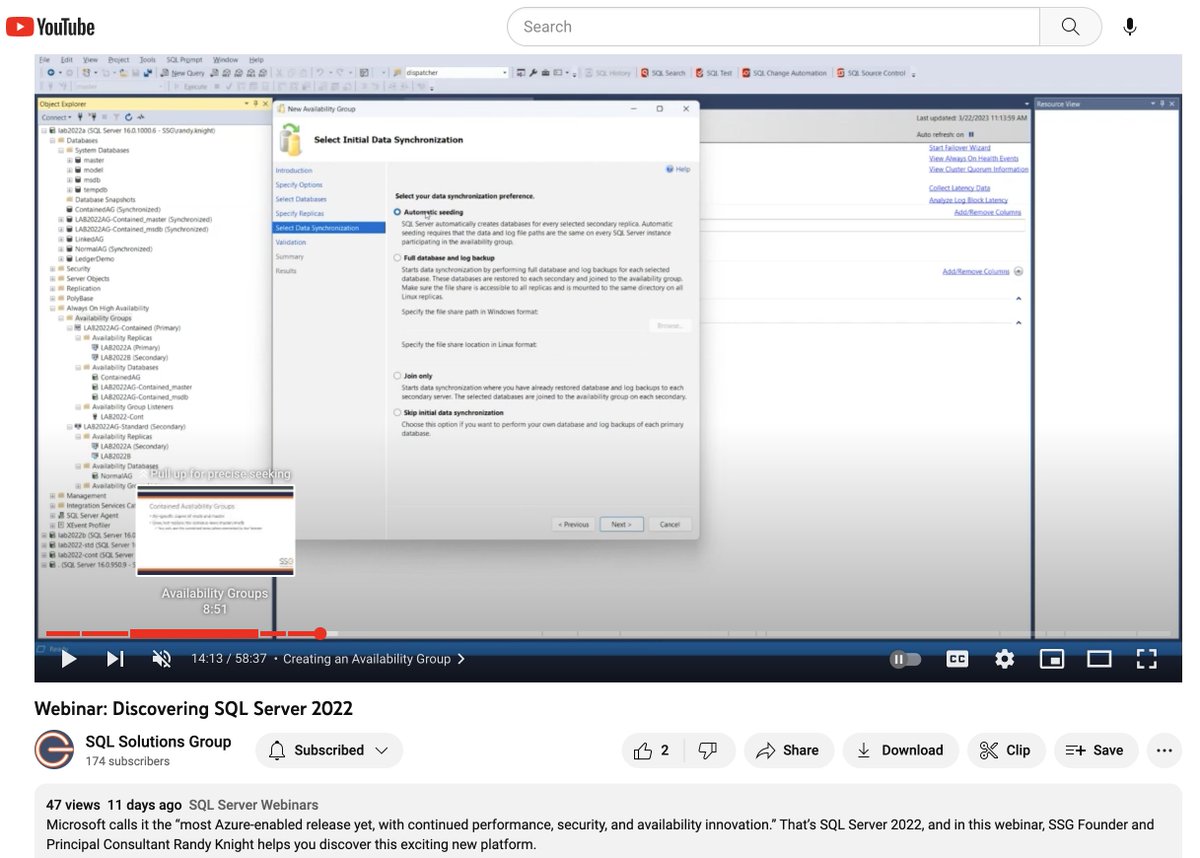
Task: Like the video
Action: (653, 750)
